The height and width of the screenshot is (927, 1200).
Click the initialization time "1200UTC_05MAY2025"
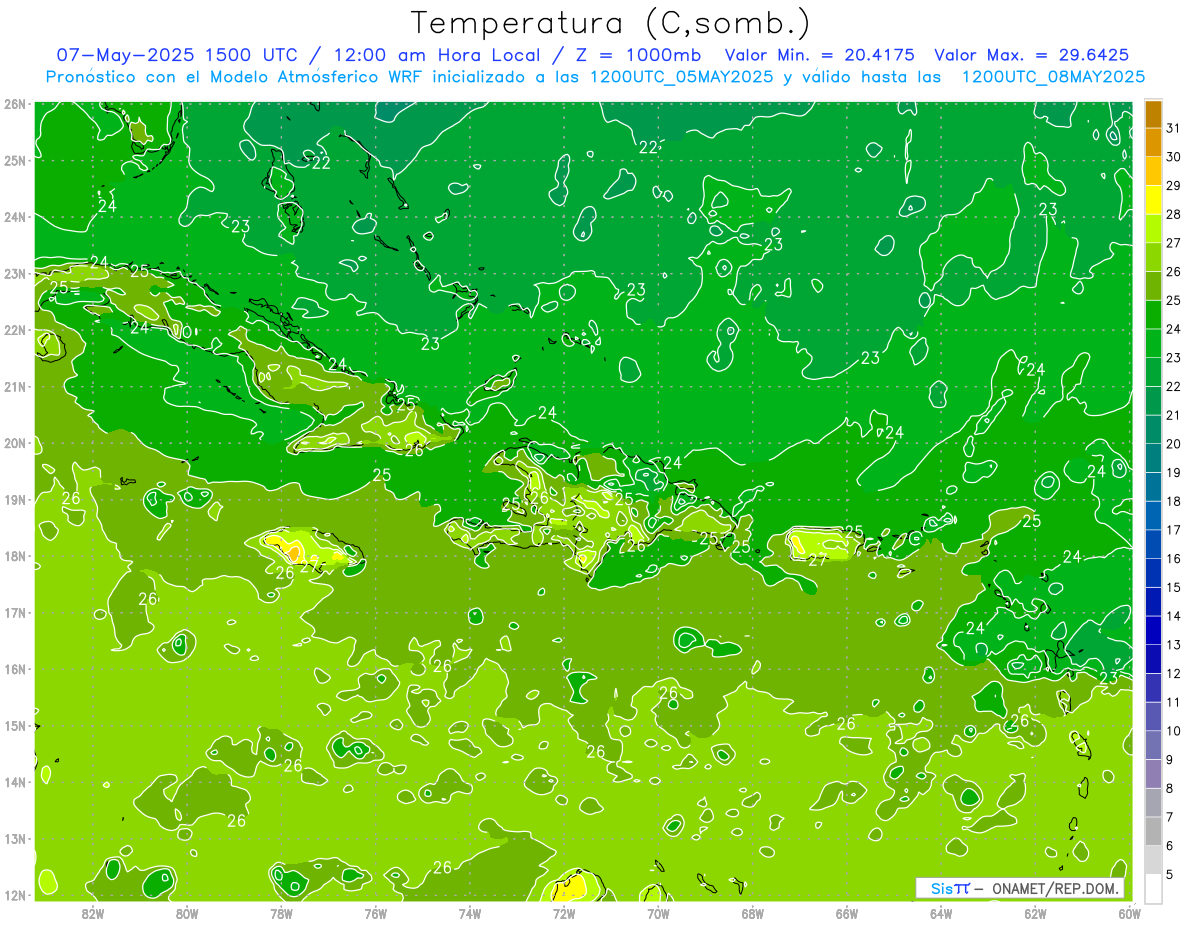pos(681,77)
